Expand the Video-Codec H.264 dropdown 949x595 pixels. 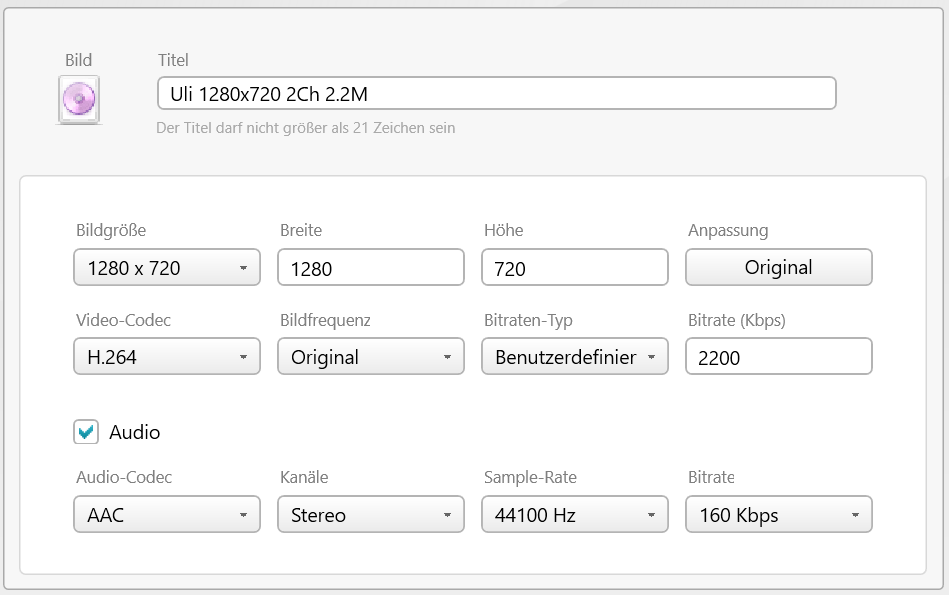click(167, 357)
